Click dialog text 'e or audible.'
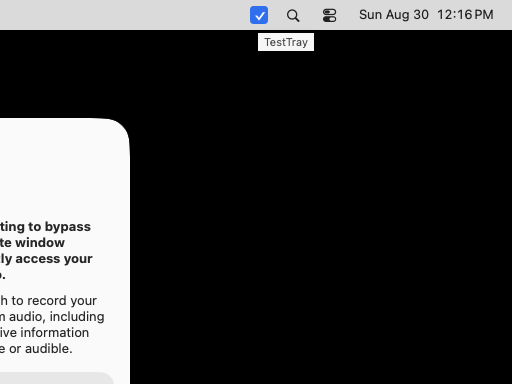 [36, 349]
